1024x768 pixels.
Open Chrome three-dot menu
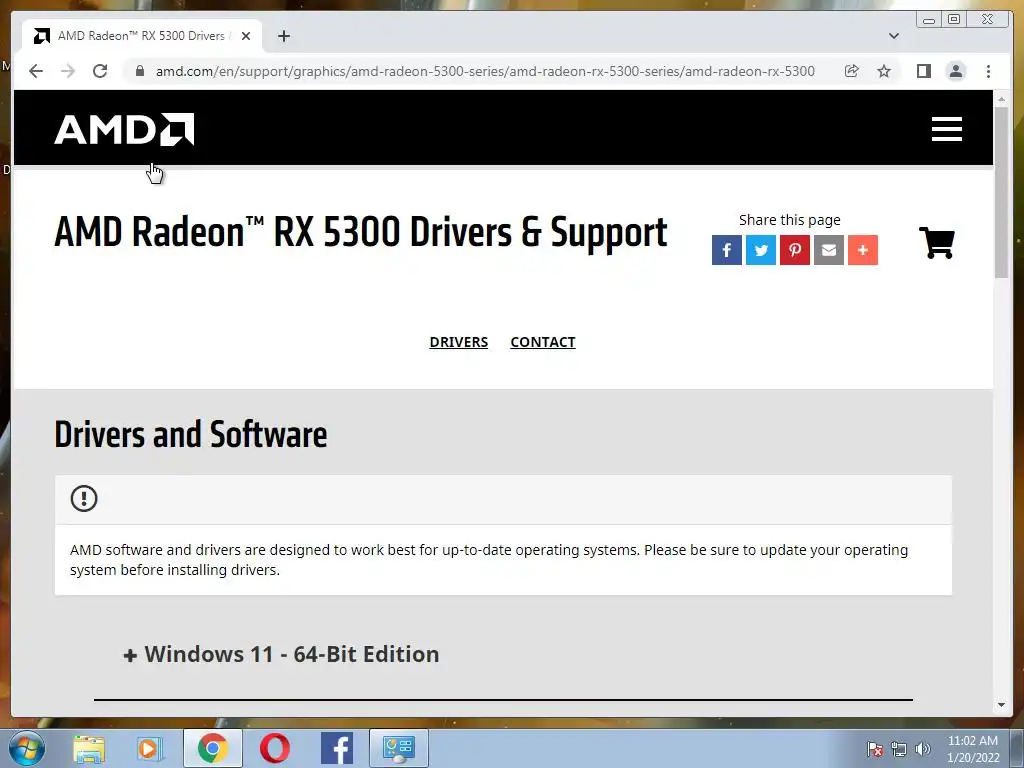pyautogui.click(x=988, y=71)
